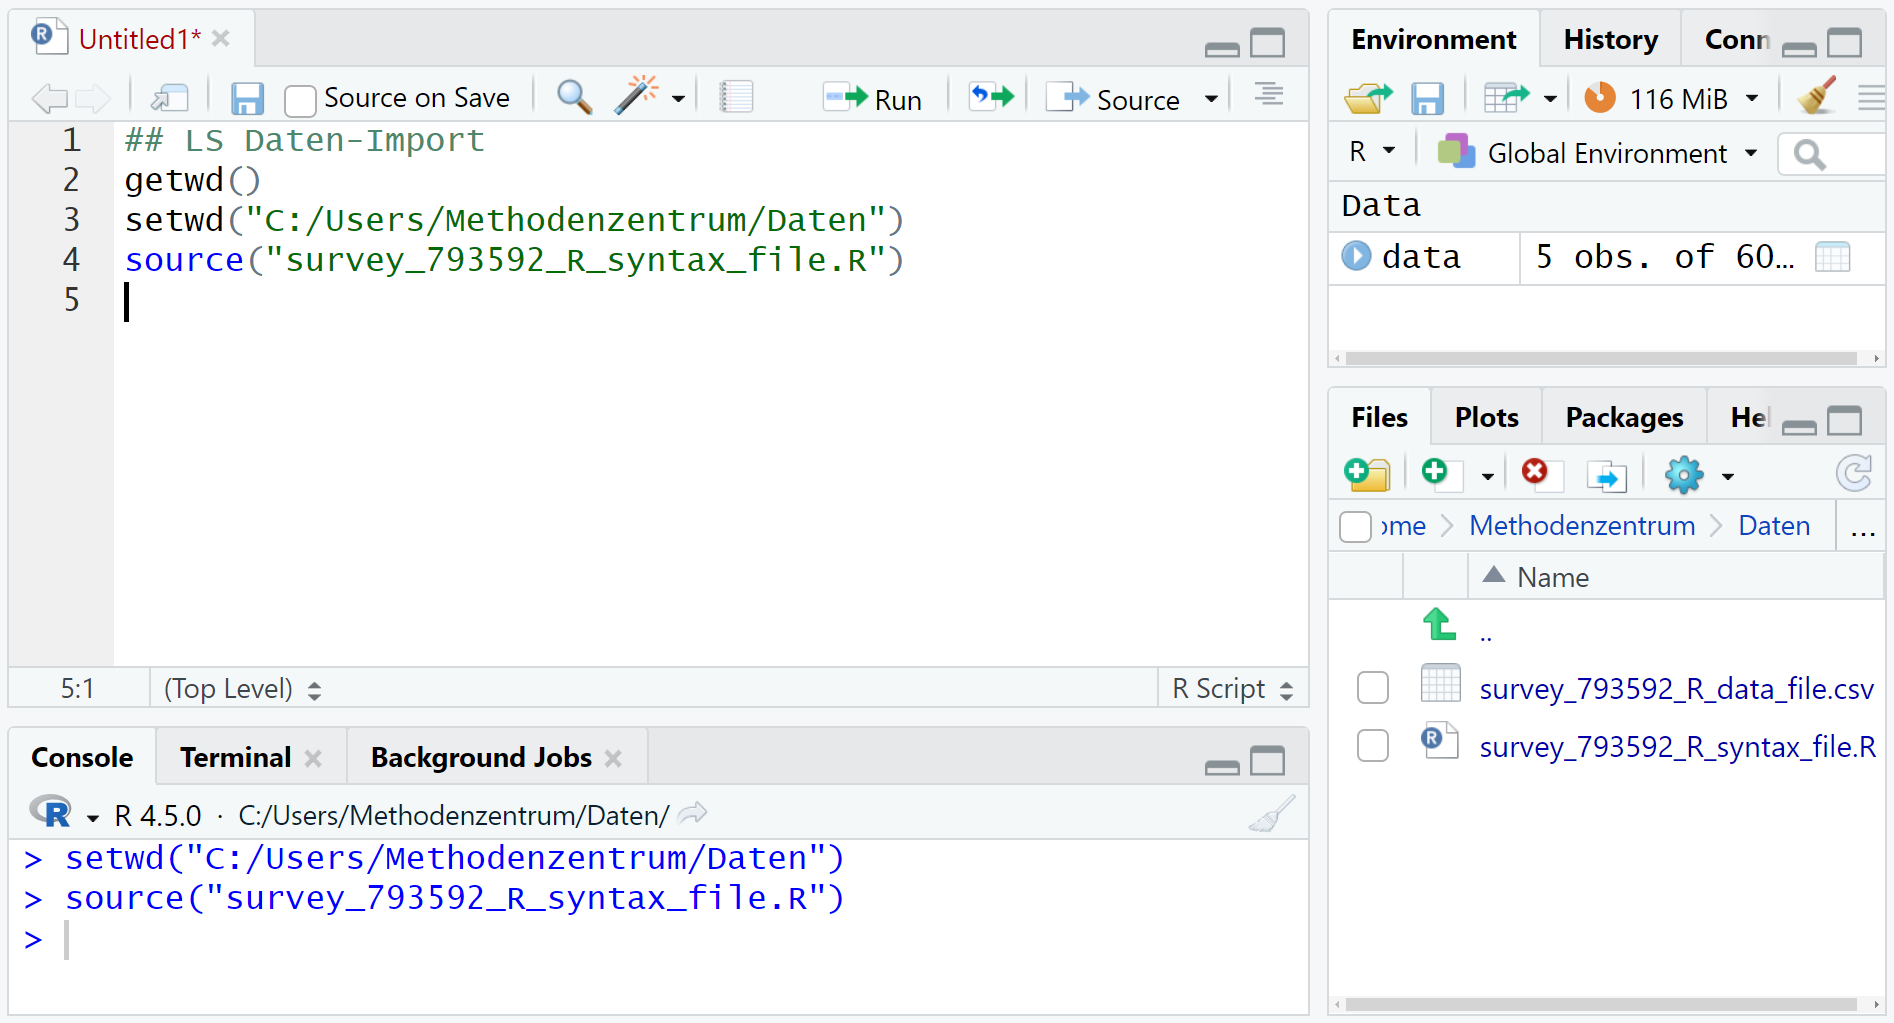This screenshot has height=1023, width=1894.
Task: Click the save document floppy disk icon
Action: pyautogui.click(x=246, y=98)
